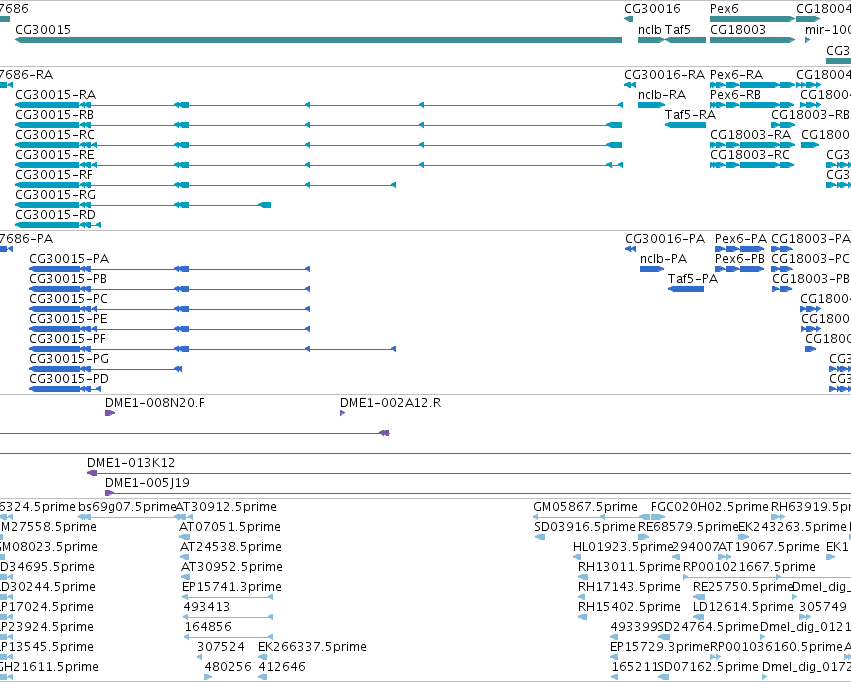Select EST label RH17143.5prime
Image resolution: width=851 pixels, height=682 pixels.
(x=629, y=588)
